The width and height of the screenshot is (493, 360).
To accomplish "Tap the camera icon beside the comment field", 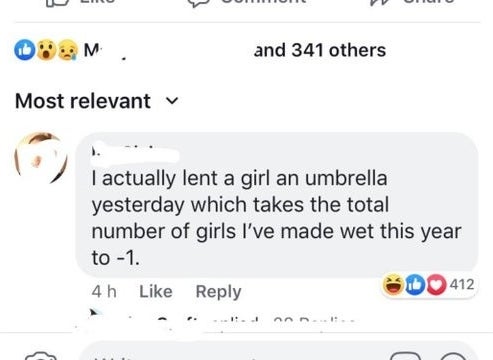I will point(41,356).
